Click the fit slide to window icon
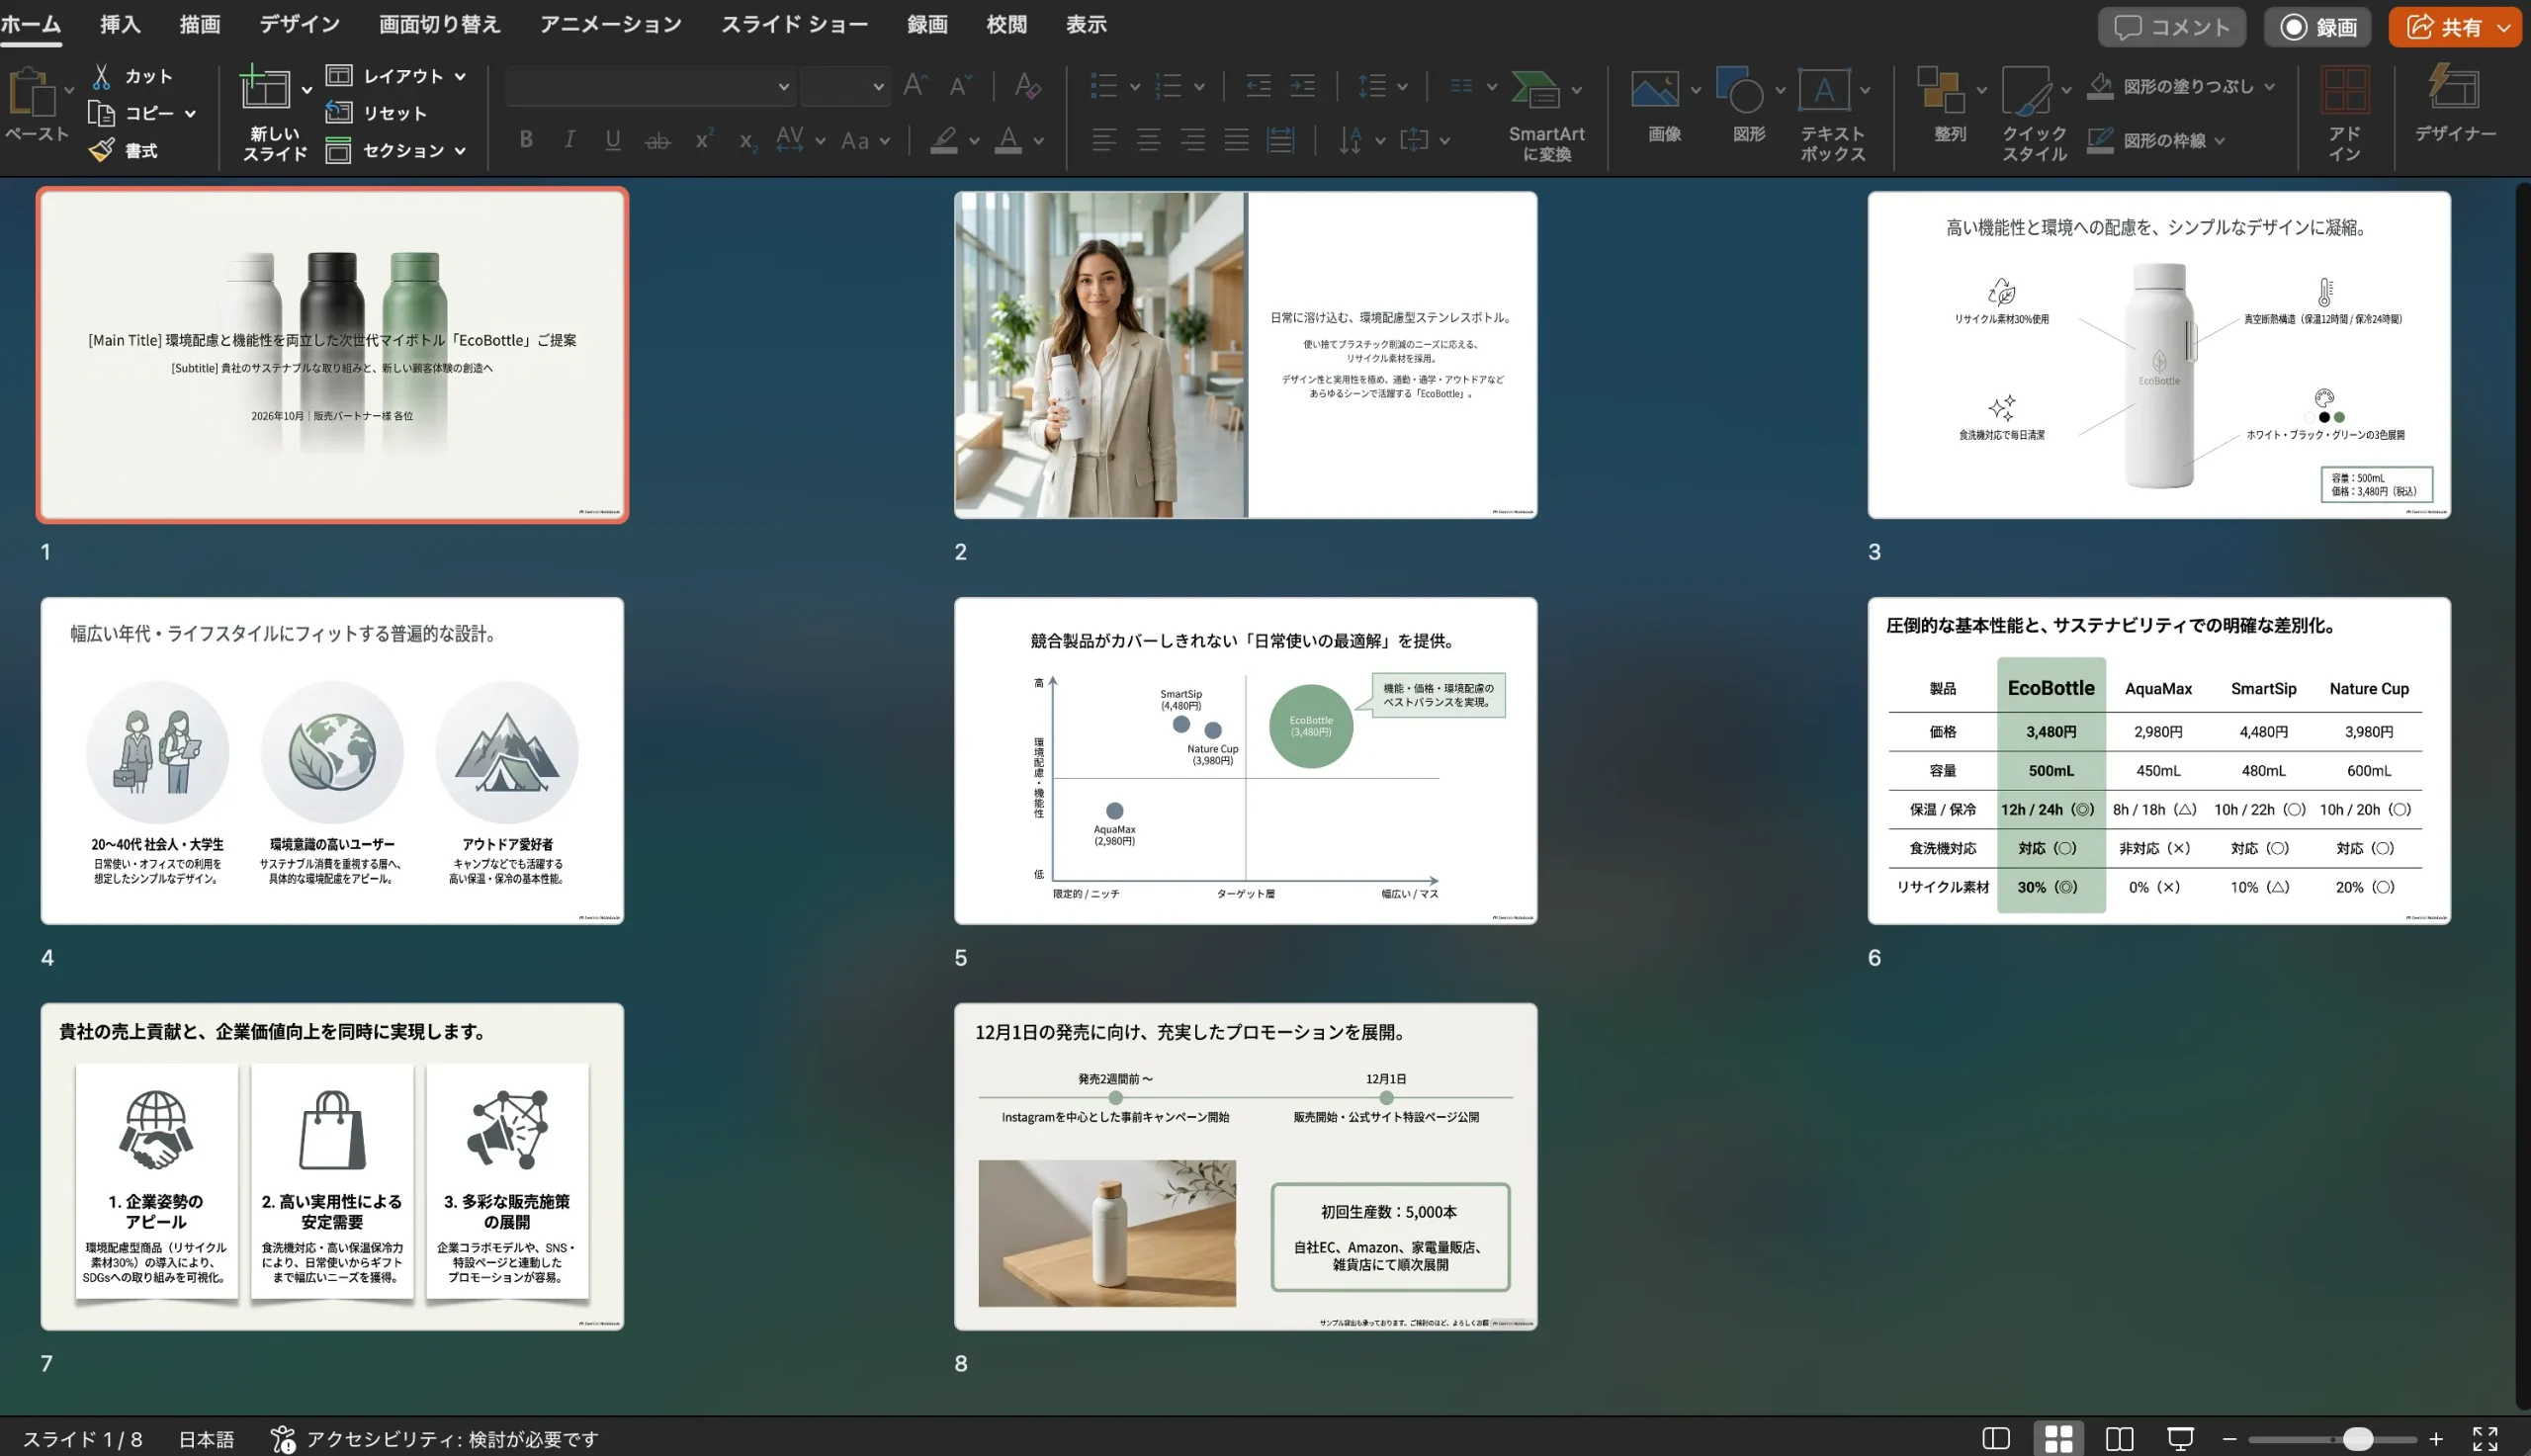 pos(2485,1439)
